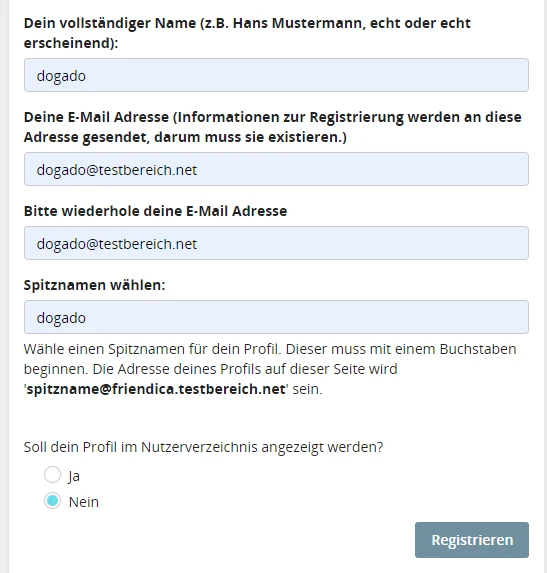Image resolution: width=547 pixels, height=573 pixels.
Task: Focus the first E-Mail address field
Action: 276,169
